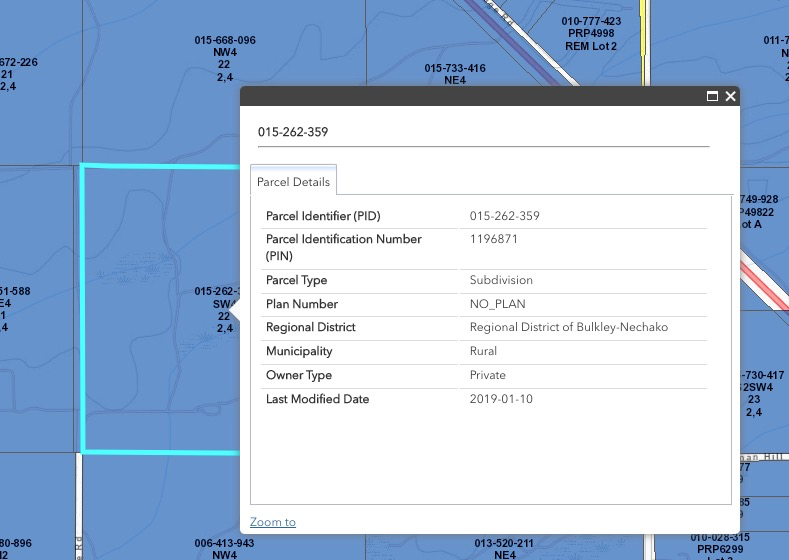Click the Parcel Identifier (PID) value

point(505,216)
